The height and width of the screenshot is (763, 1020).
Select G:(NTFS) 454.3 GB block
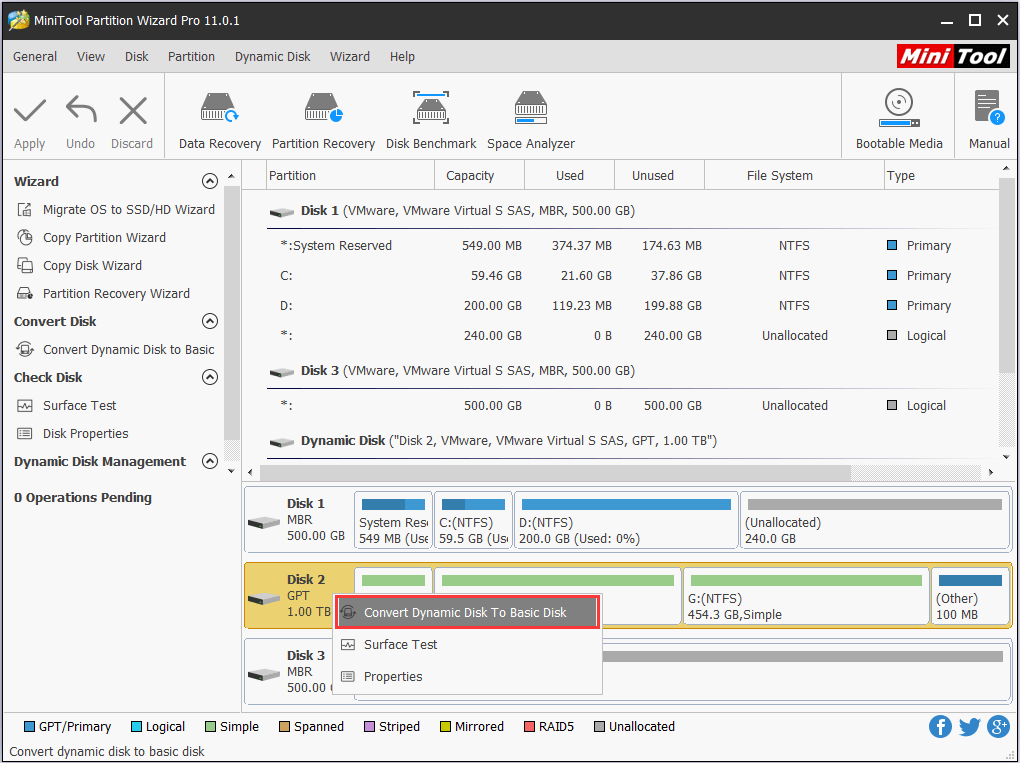[x=806, y=596]
